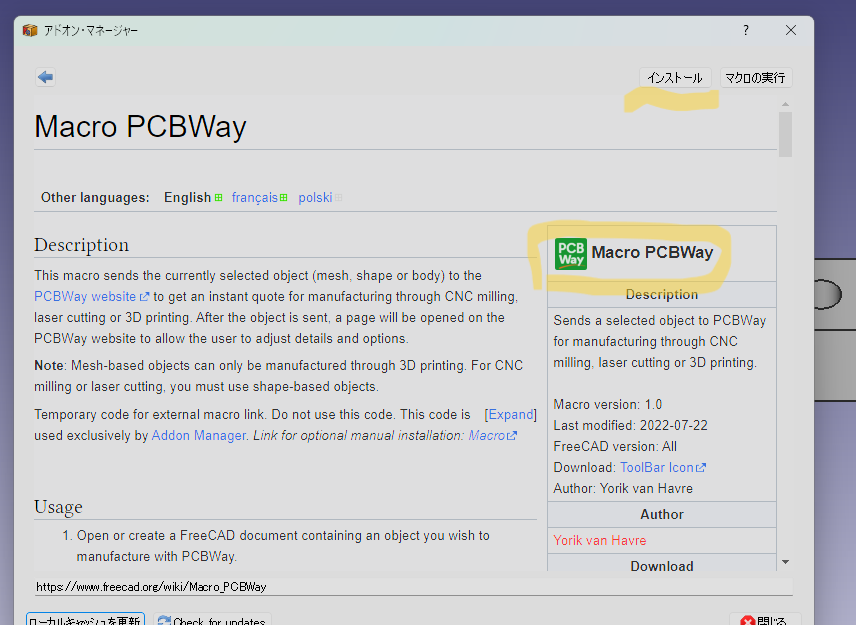Click the ローカルキャッシュを更新 button
Screen dimensions: 856x625
85,619
